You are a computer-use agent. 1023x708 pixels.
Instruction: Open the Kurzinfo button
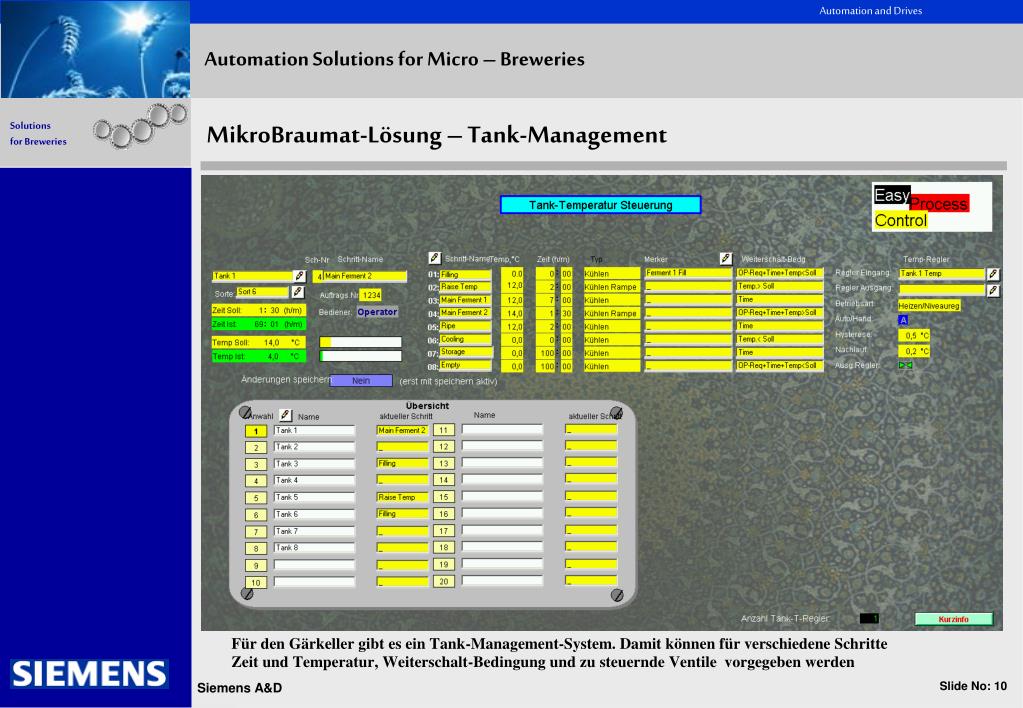[954, 619]
